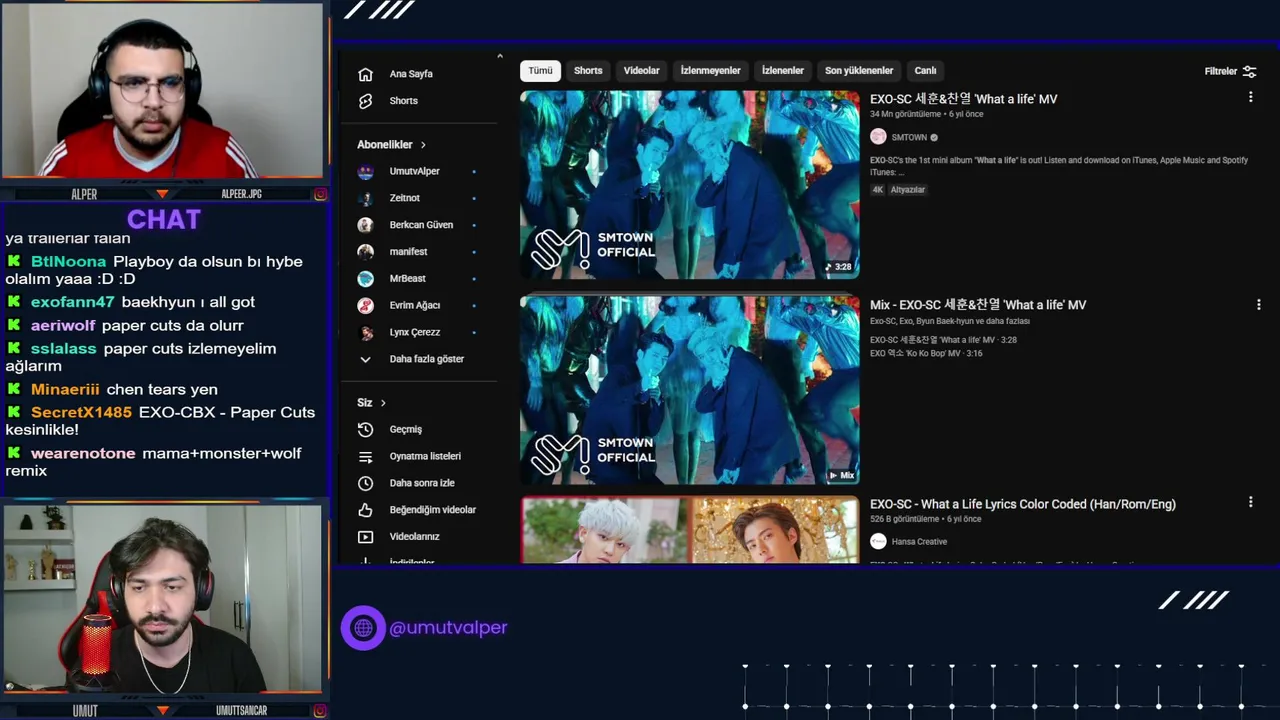Expand the Abonelikler section chevron

pos(423,145)
